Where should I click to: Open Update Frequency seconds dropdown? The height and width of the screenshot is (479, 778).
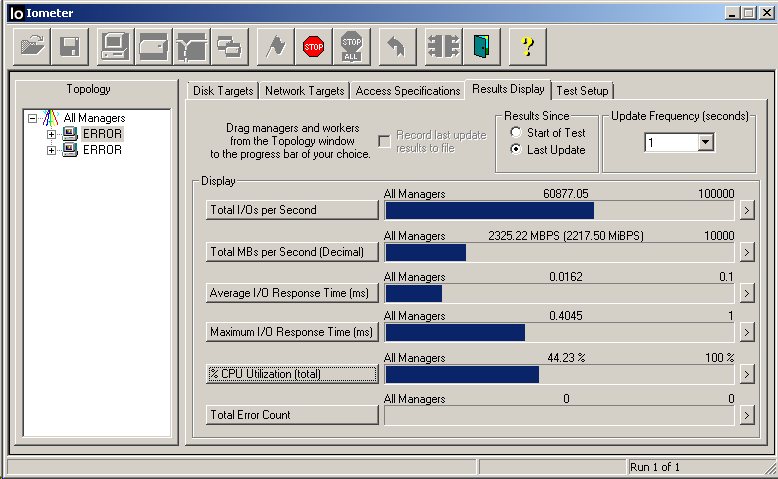coord(706,142)
